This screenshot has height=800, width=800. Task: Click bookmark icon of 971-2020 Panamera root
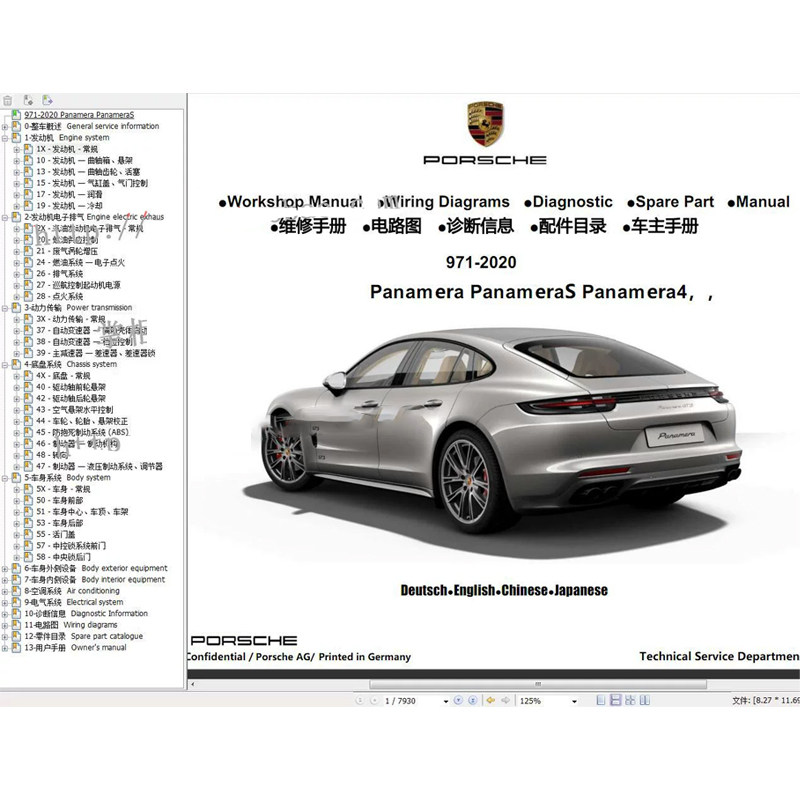click(16, 115)
